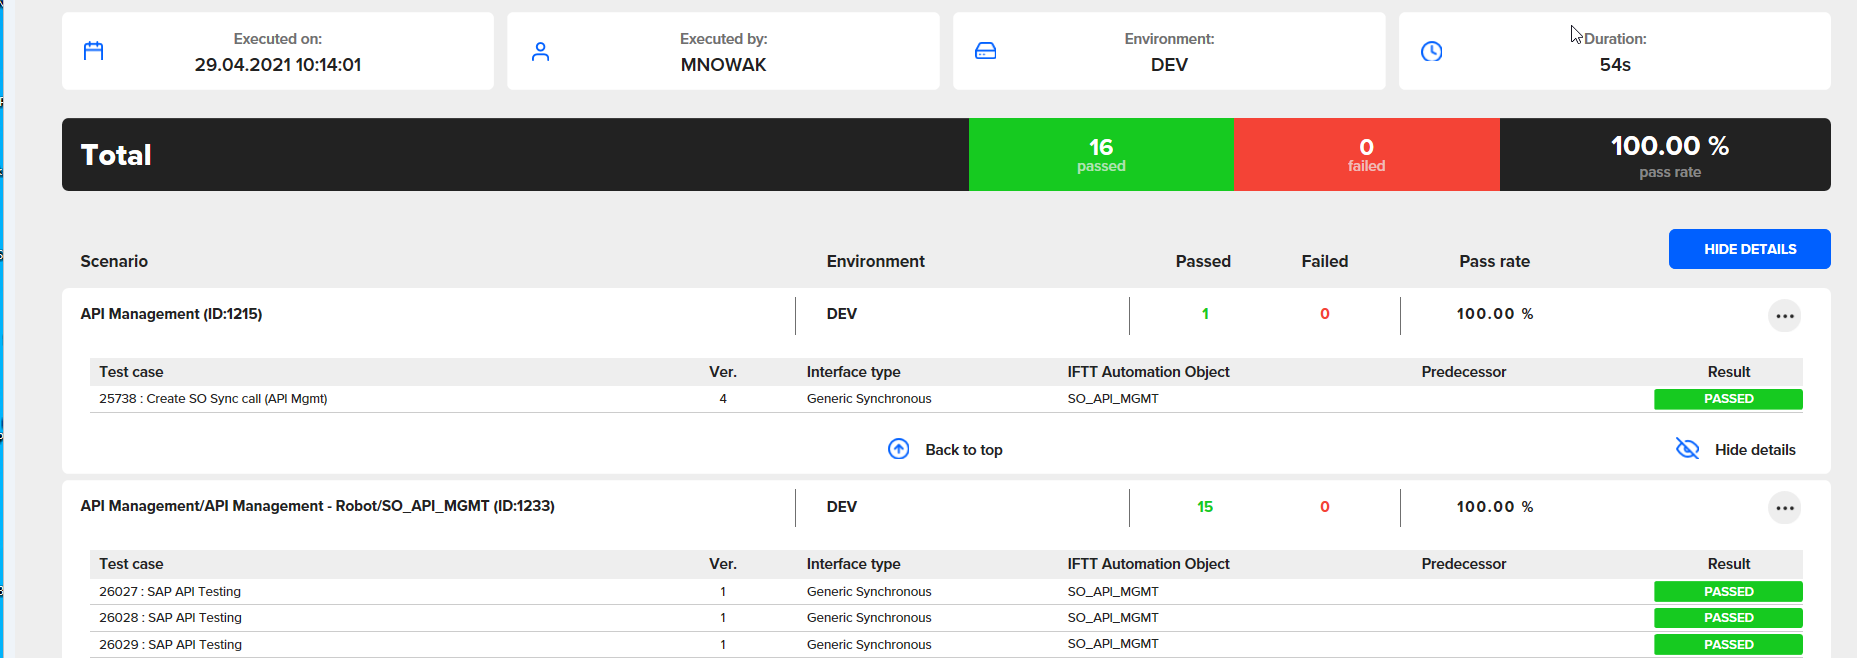Open three-dot menu for SO_API_MGMT scenario (ID:1233)
Viewport: 1857px width, 658px height.
point(1784,508)
